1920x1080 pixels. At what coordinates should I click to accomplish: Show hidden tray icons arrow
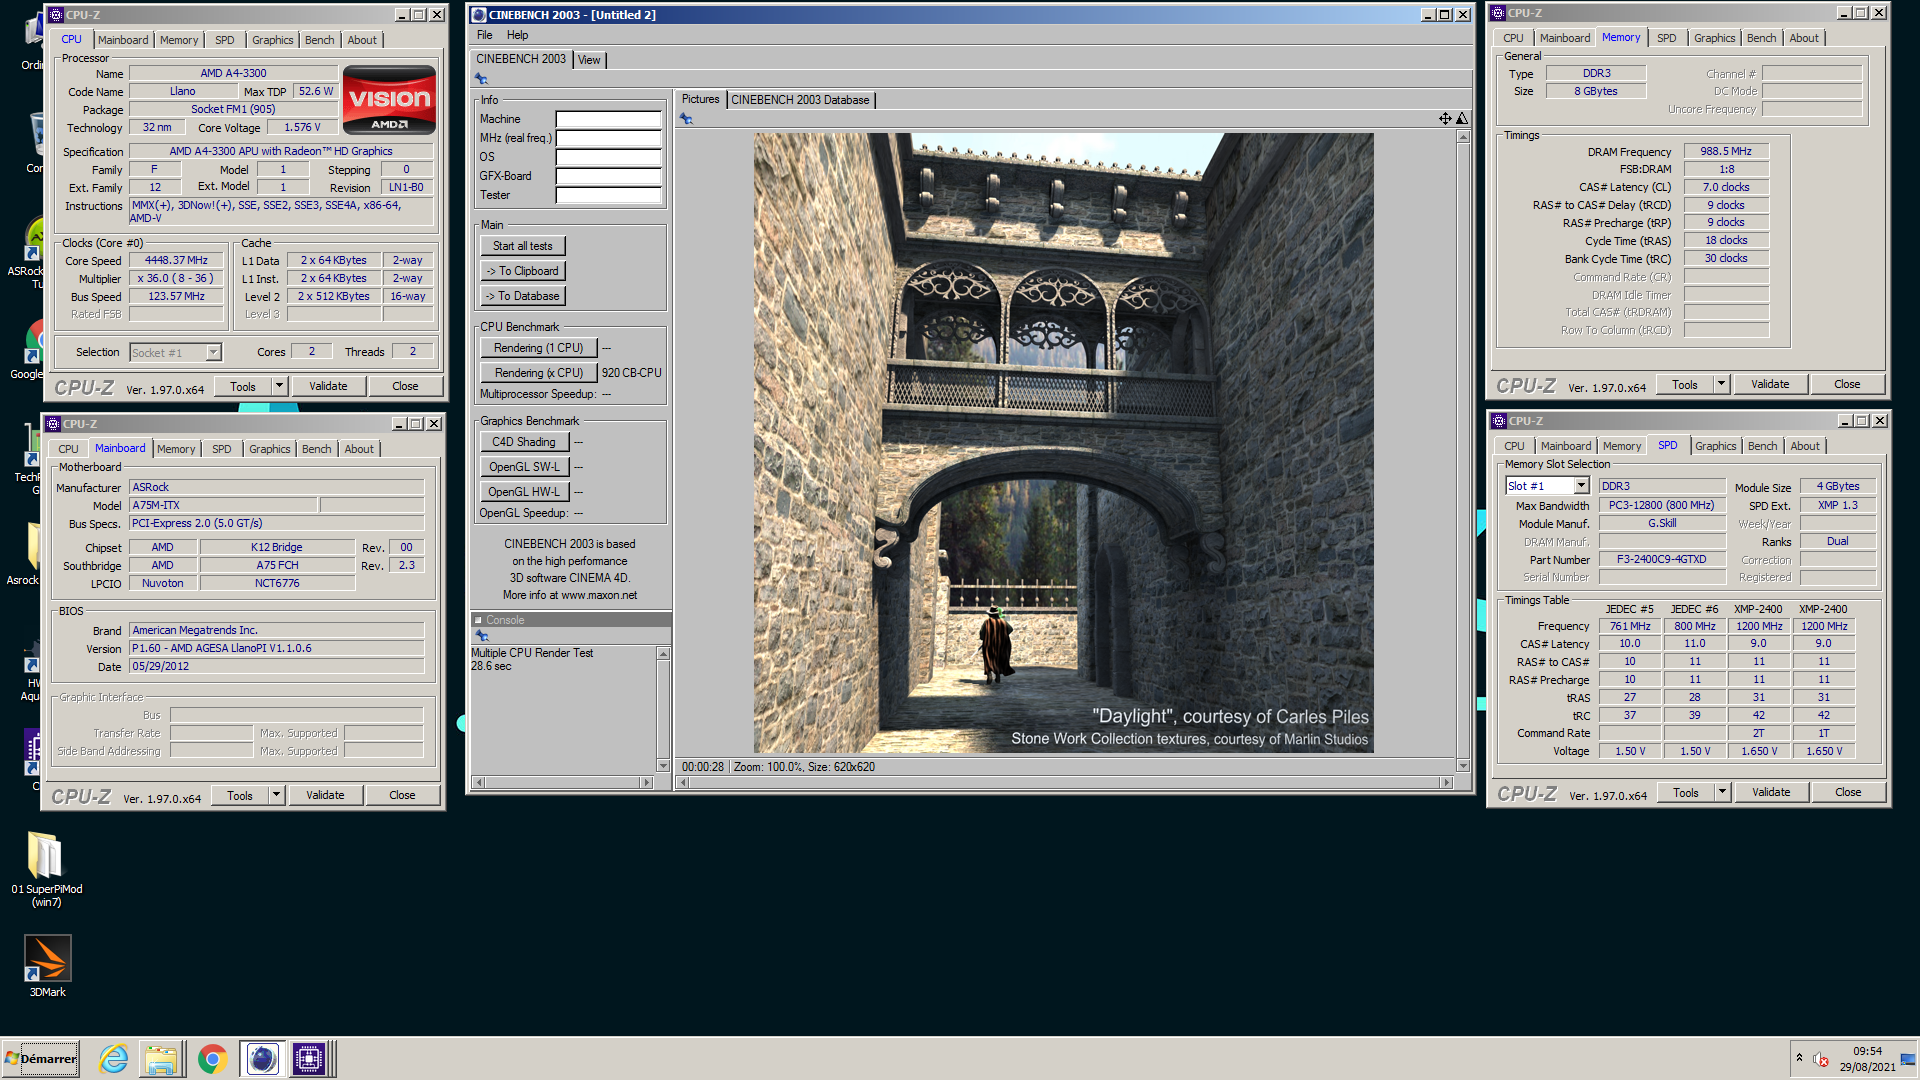coord(1799,1058)
